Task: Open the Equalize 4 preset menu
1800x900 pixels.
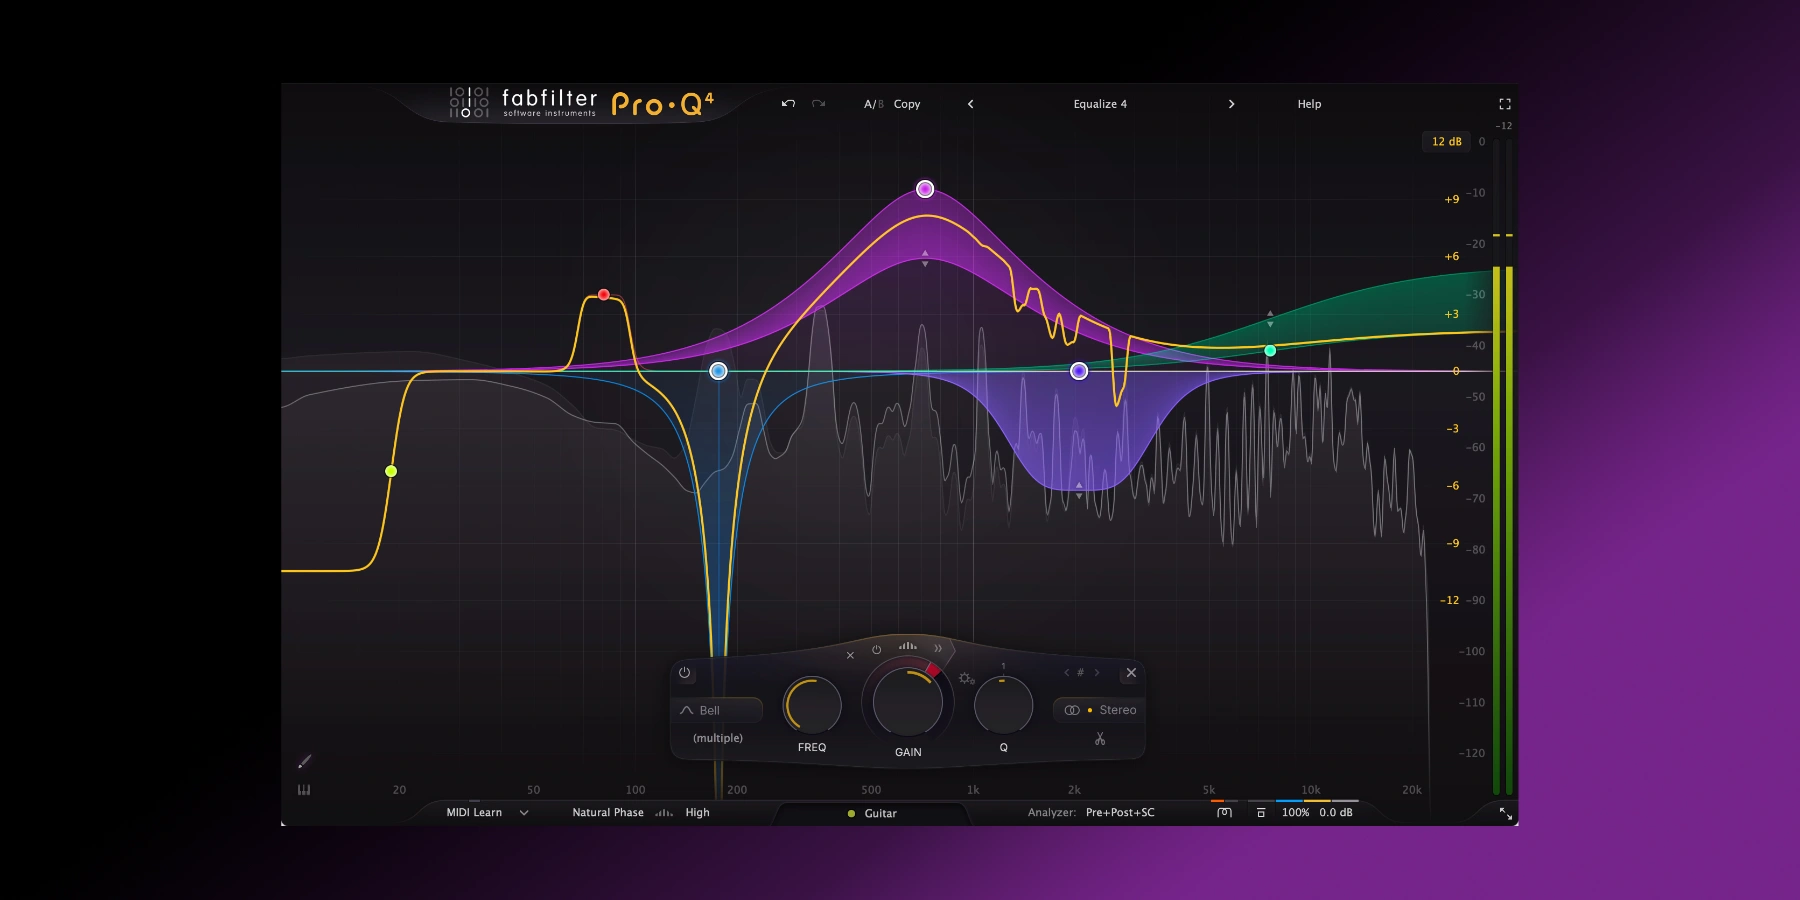Action: pyautogui.click(x=1100, y=104)
